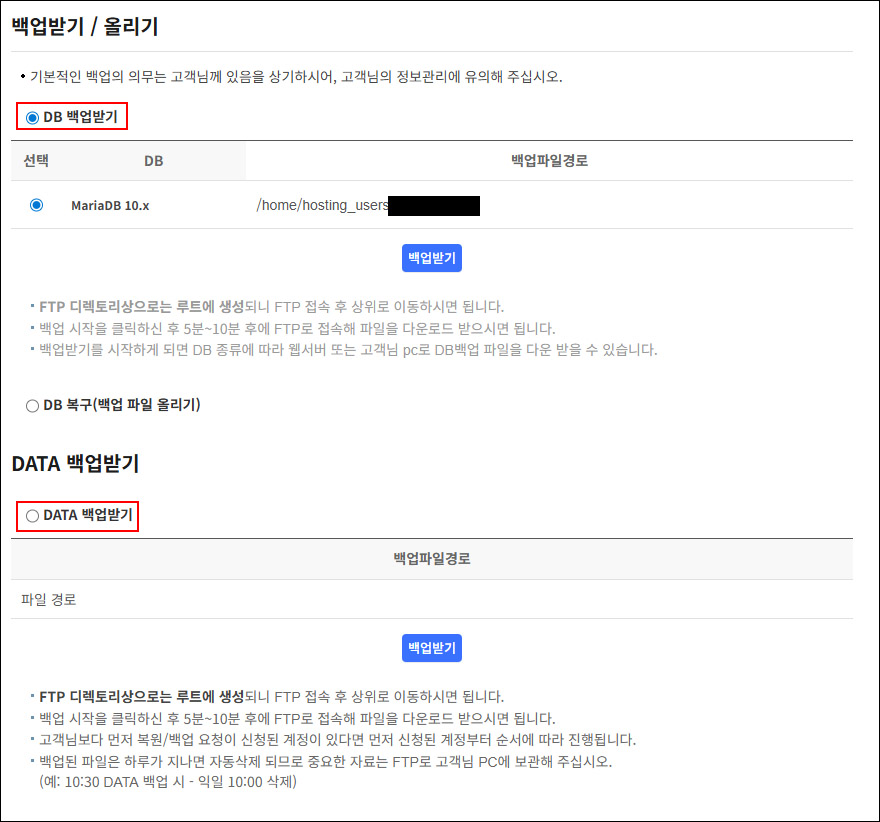Image resolution: width=880 pixels, height=822 pixels.
Task: Click the DB 종류에 따라 웹서버 note line
Action: click(348, 350)
